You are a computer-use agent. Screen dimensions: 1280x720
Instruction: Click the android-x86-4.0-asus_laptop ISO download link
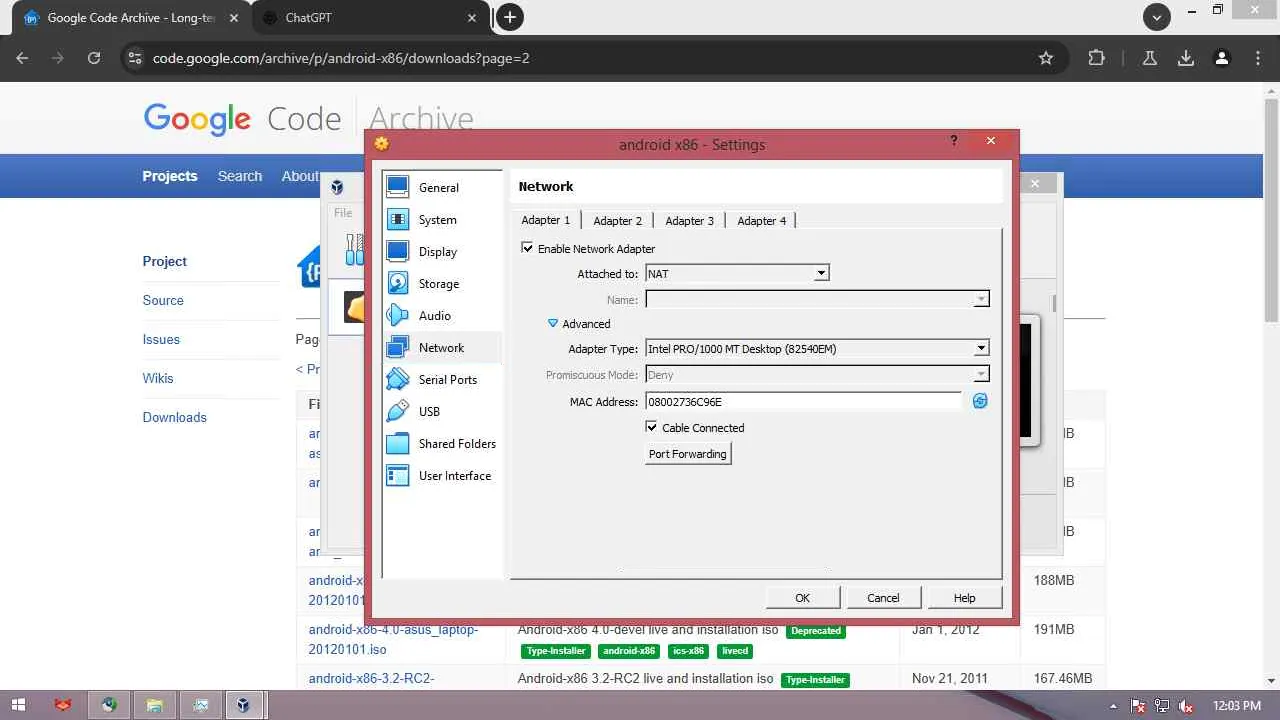394,639
